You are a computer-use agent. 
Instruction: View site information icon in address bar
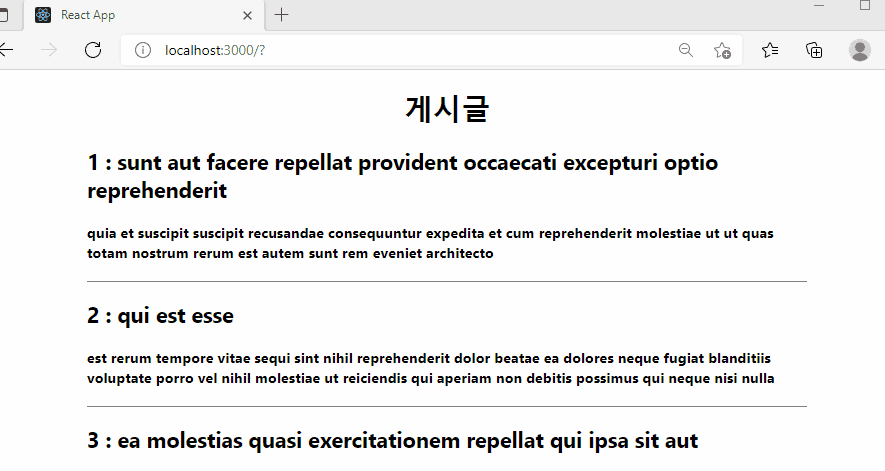[x=143, y=50]
